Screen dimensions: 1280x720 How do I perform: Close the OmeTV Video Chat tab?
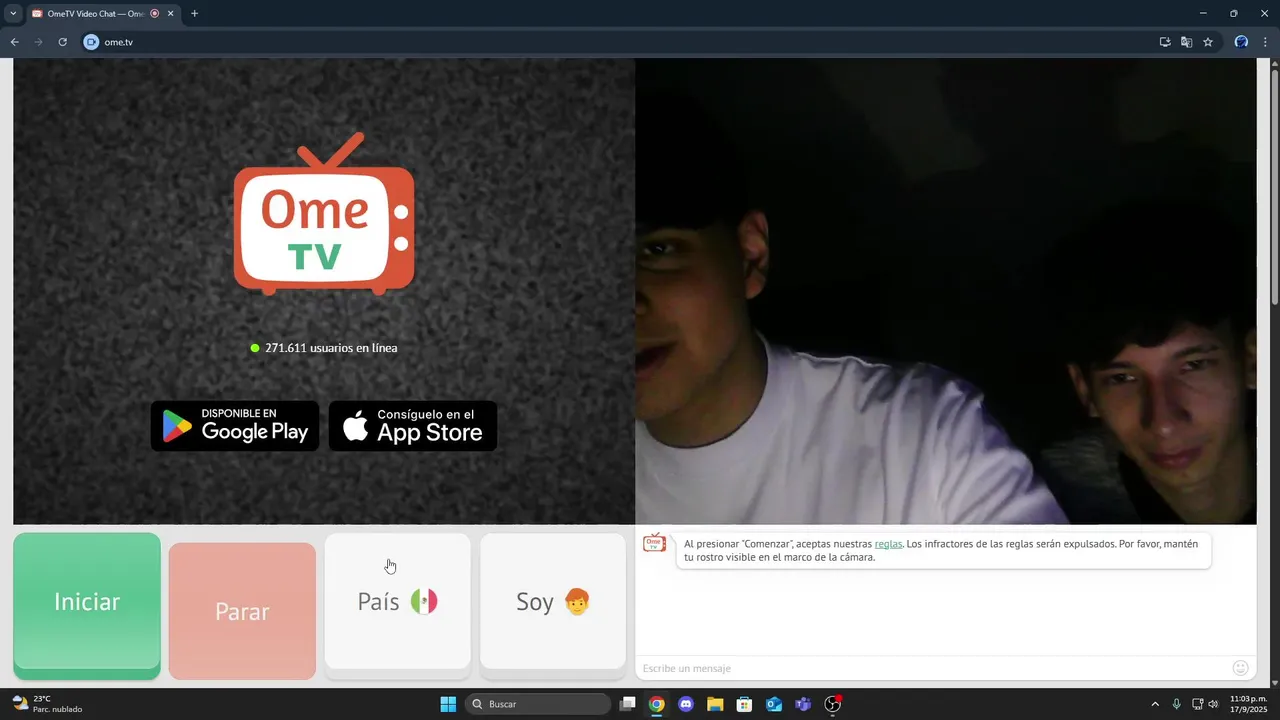(x=171, y=14)
